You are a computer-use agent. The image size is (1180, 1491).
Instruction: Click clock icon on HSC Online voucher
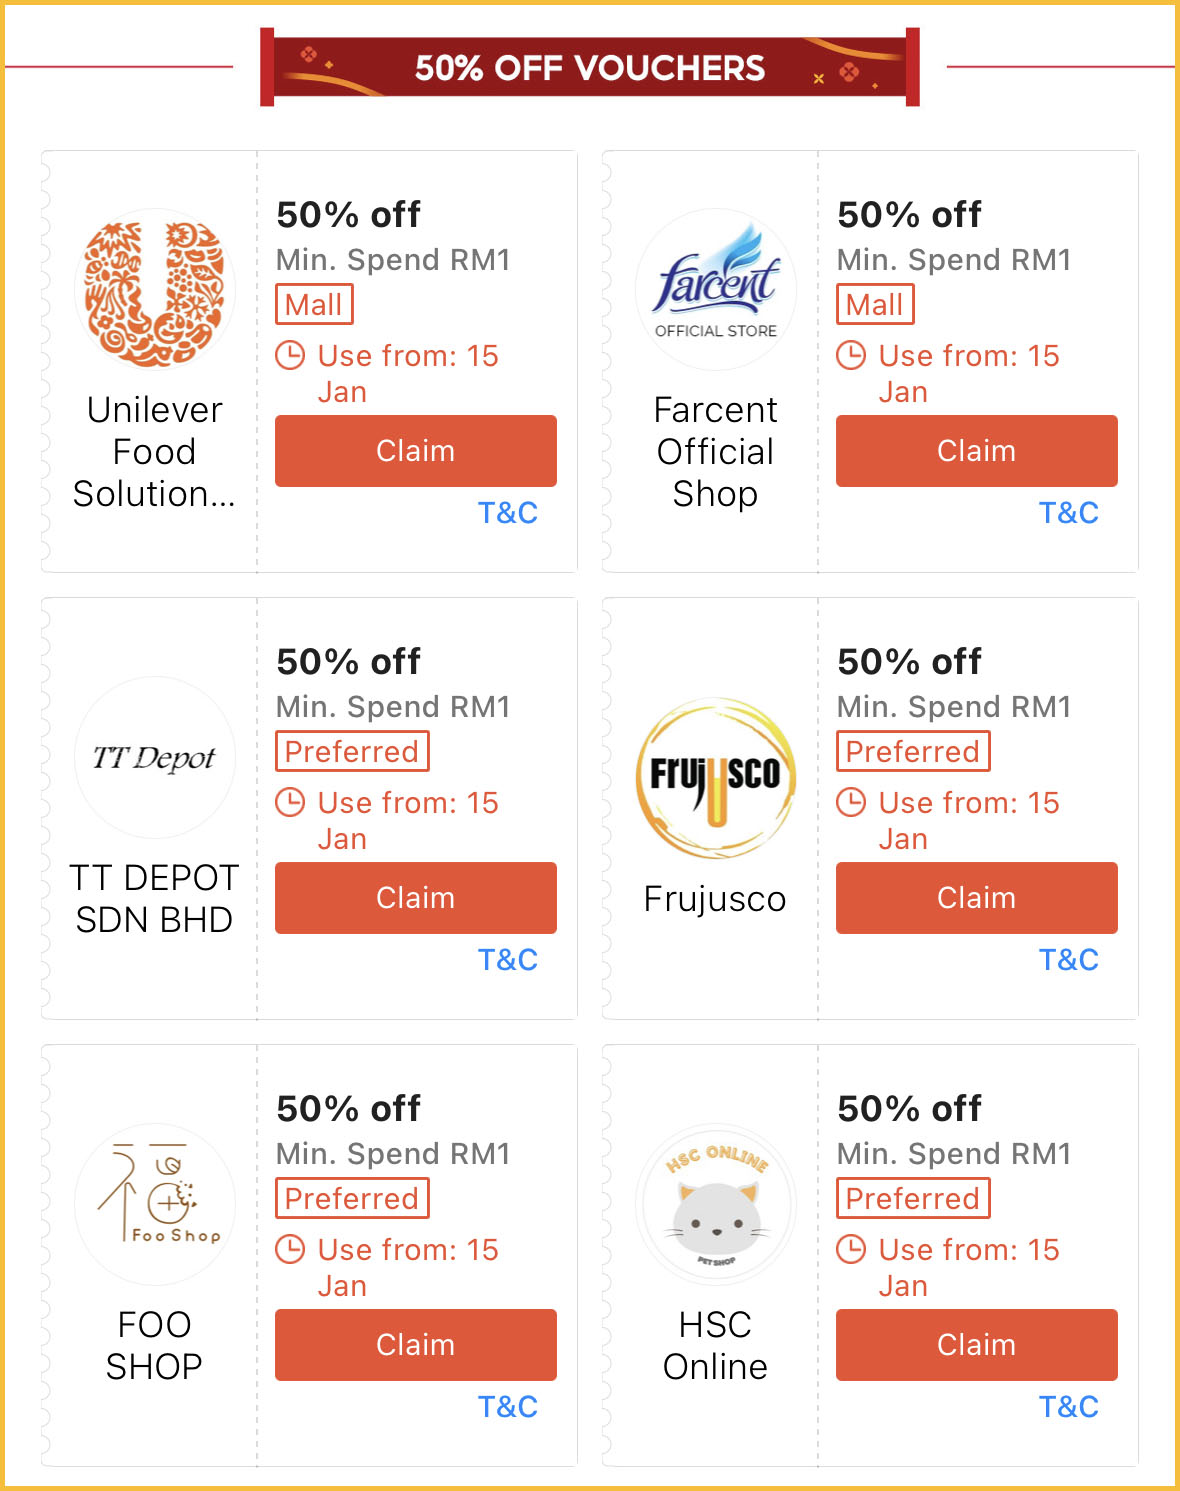pos(851,1250)
